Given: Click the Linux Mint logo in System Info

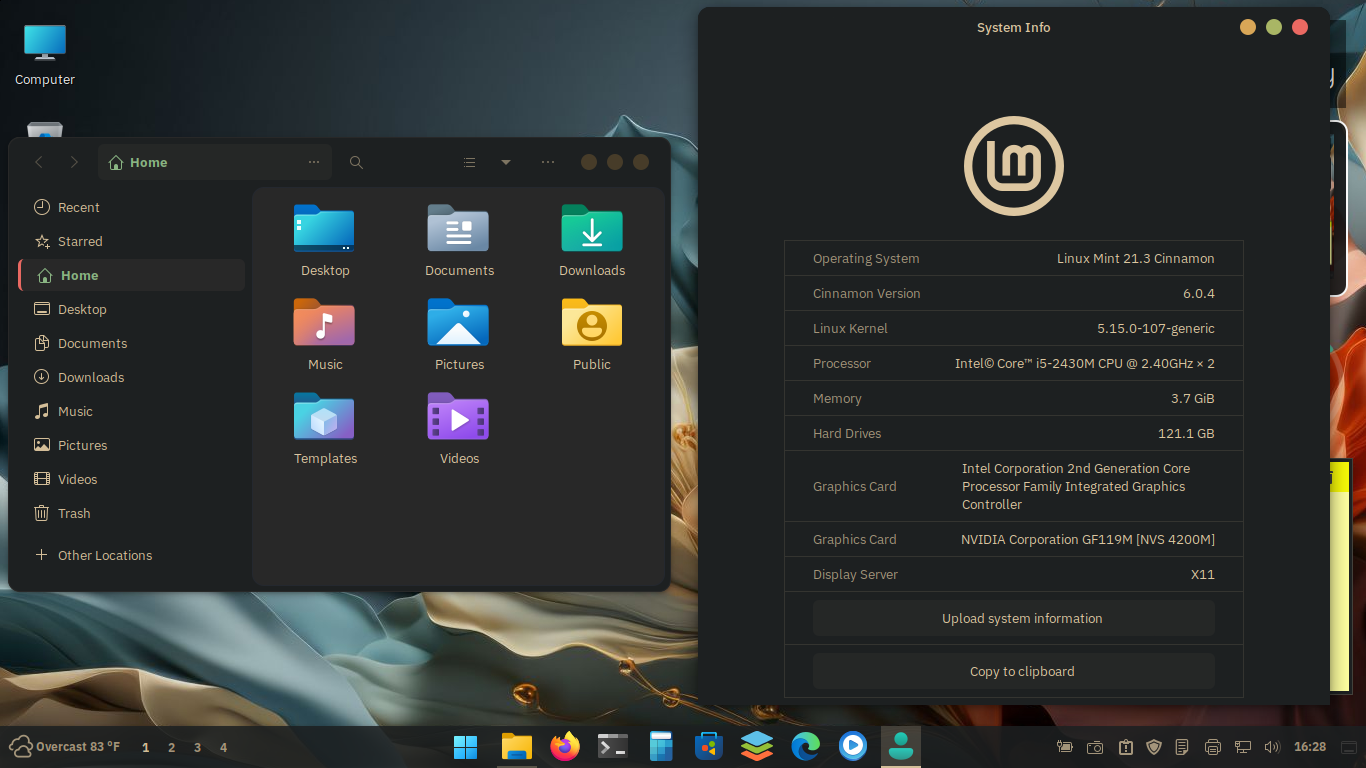Looking at the screenshot, I should pos(1014,166).
